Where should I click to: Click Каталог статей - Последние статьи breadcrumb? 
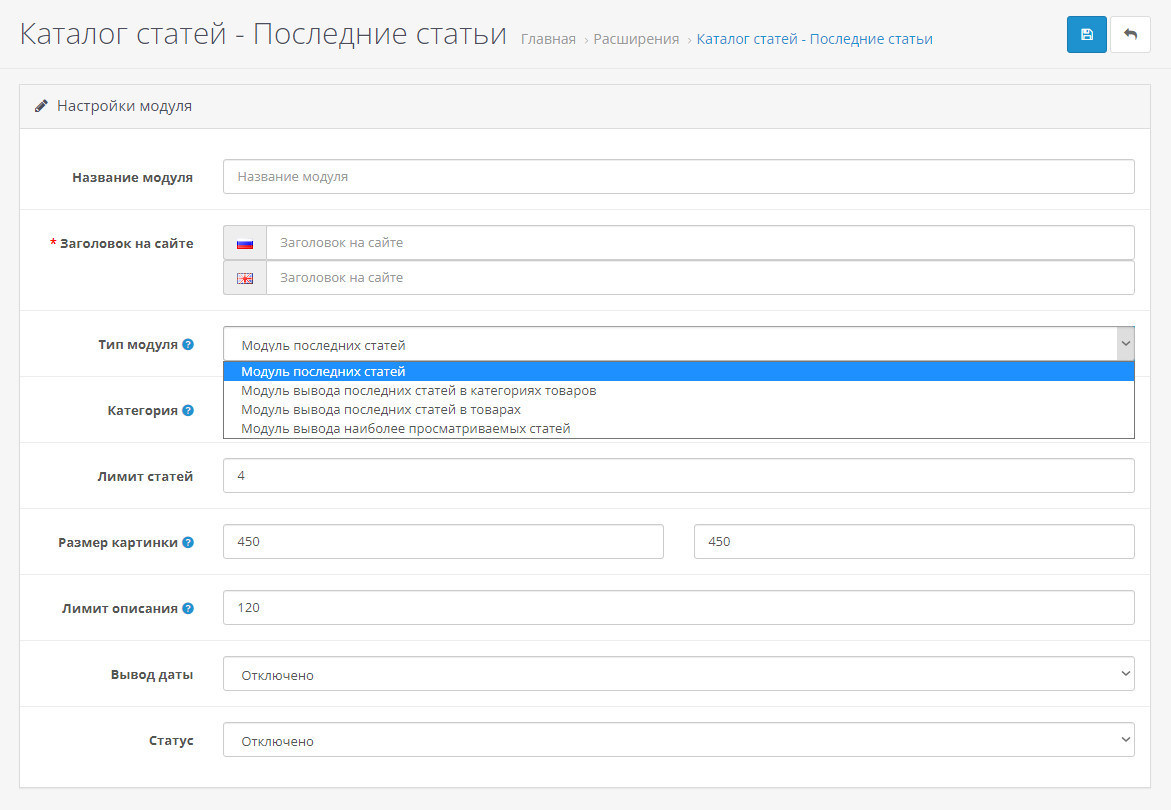click(815, 39)
